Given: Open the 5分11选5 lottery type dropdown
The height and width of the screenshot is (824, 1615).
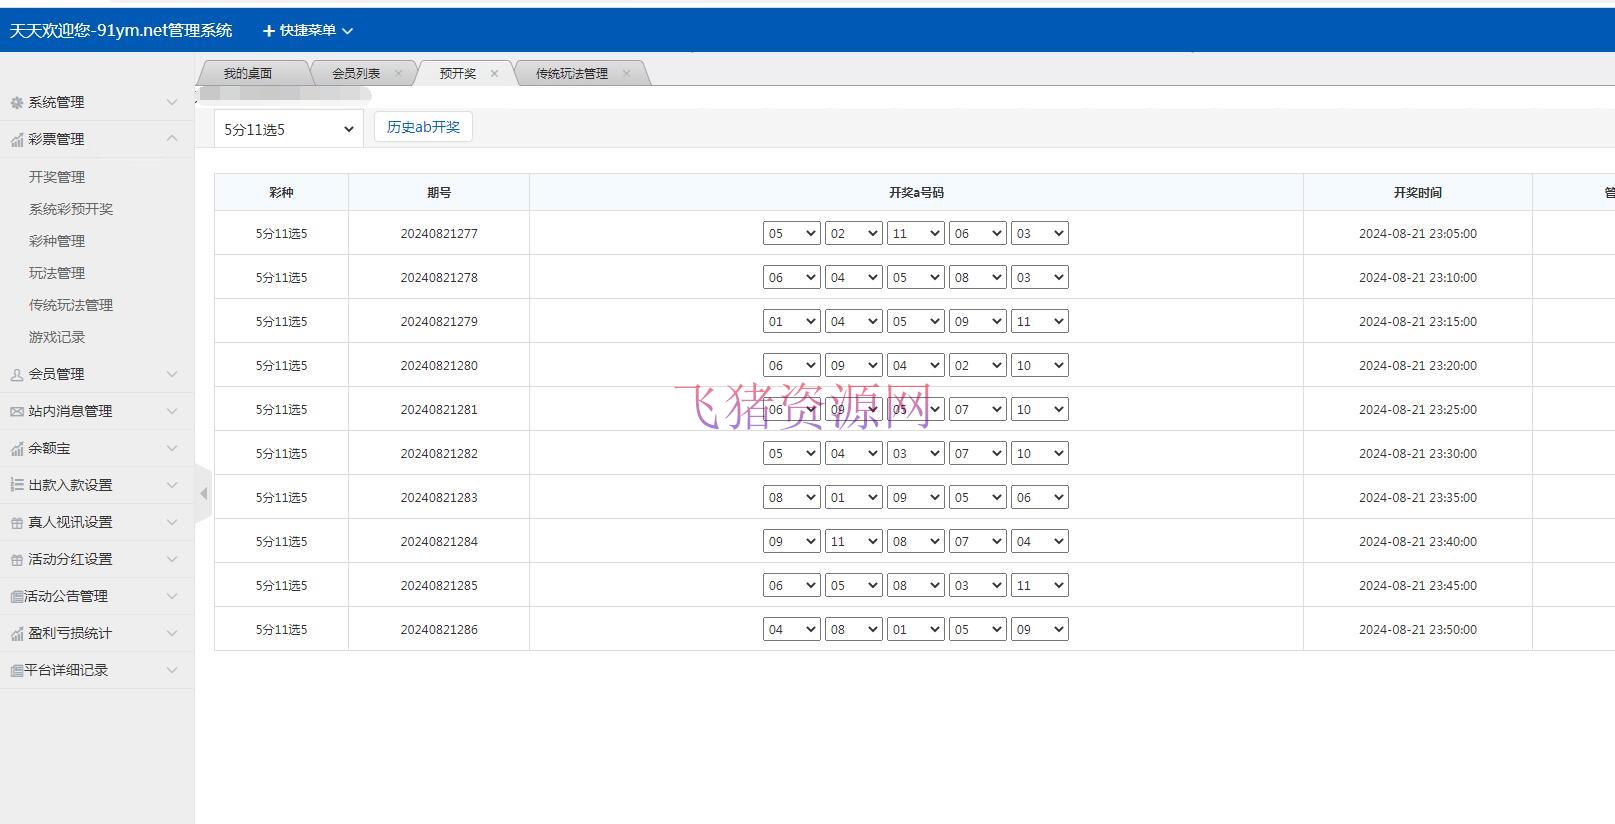Looking at the screenshot, I should pyautogui.click(x=289, y=129).
